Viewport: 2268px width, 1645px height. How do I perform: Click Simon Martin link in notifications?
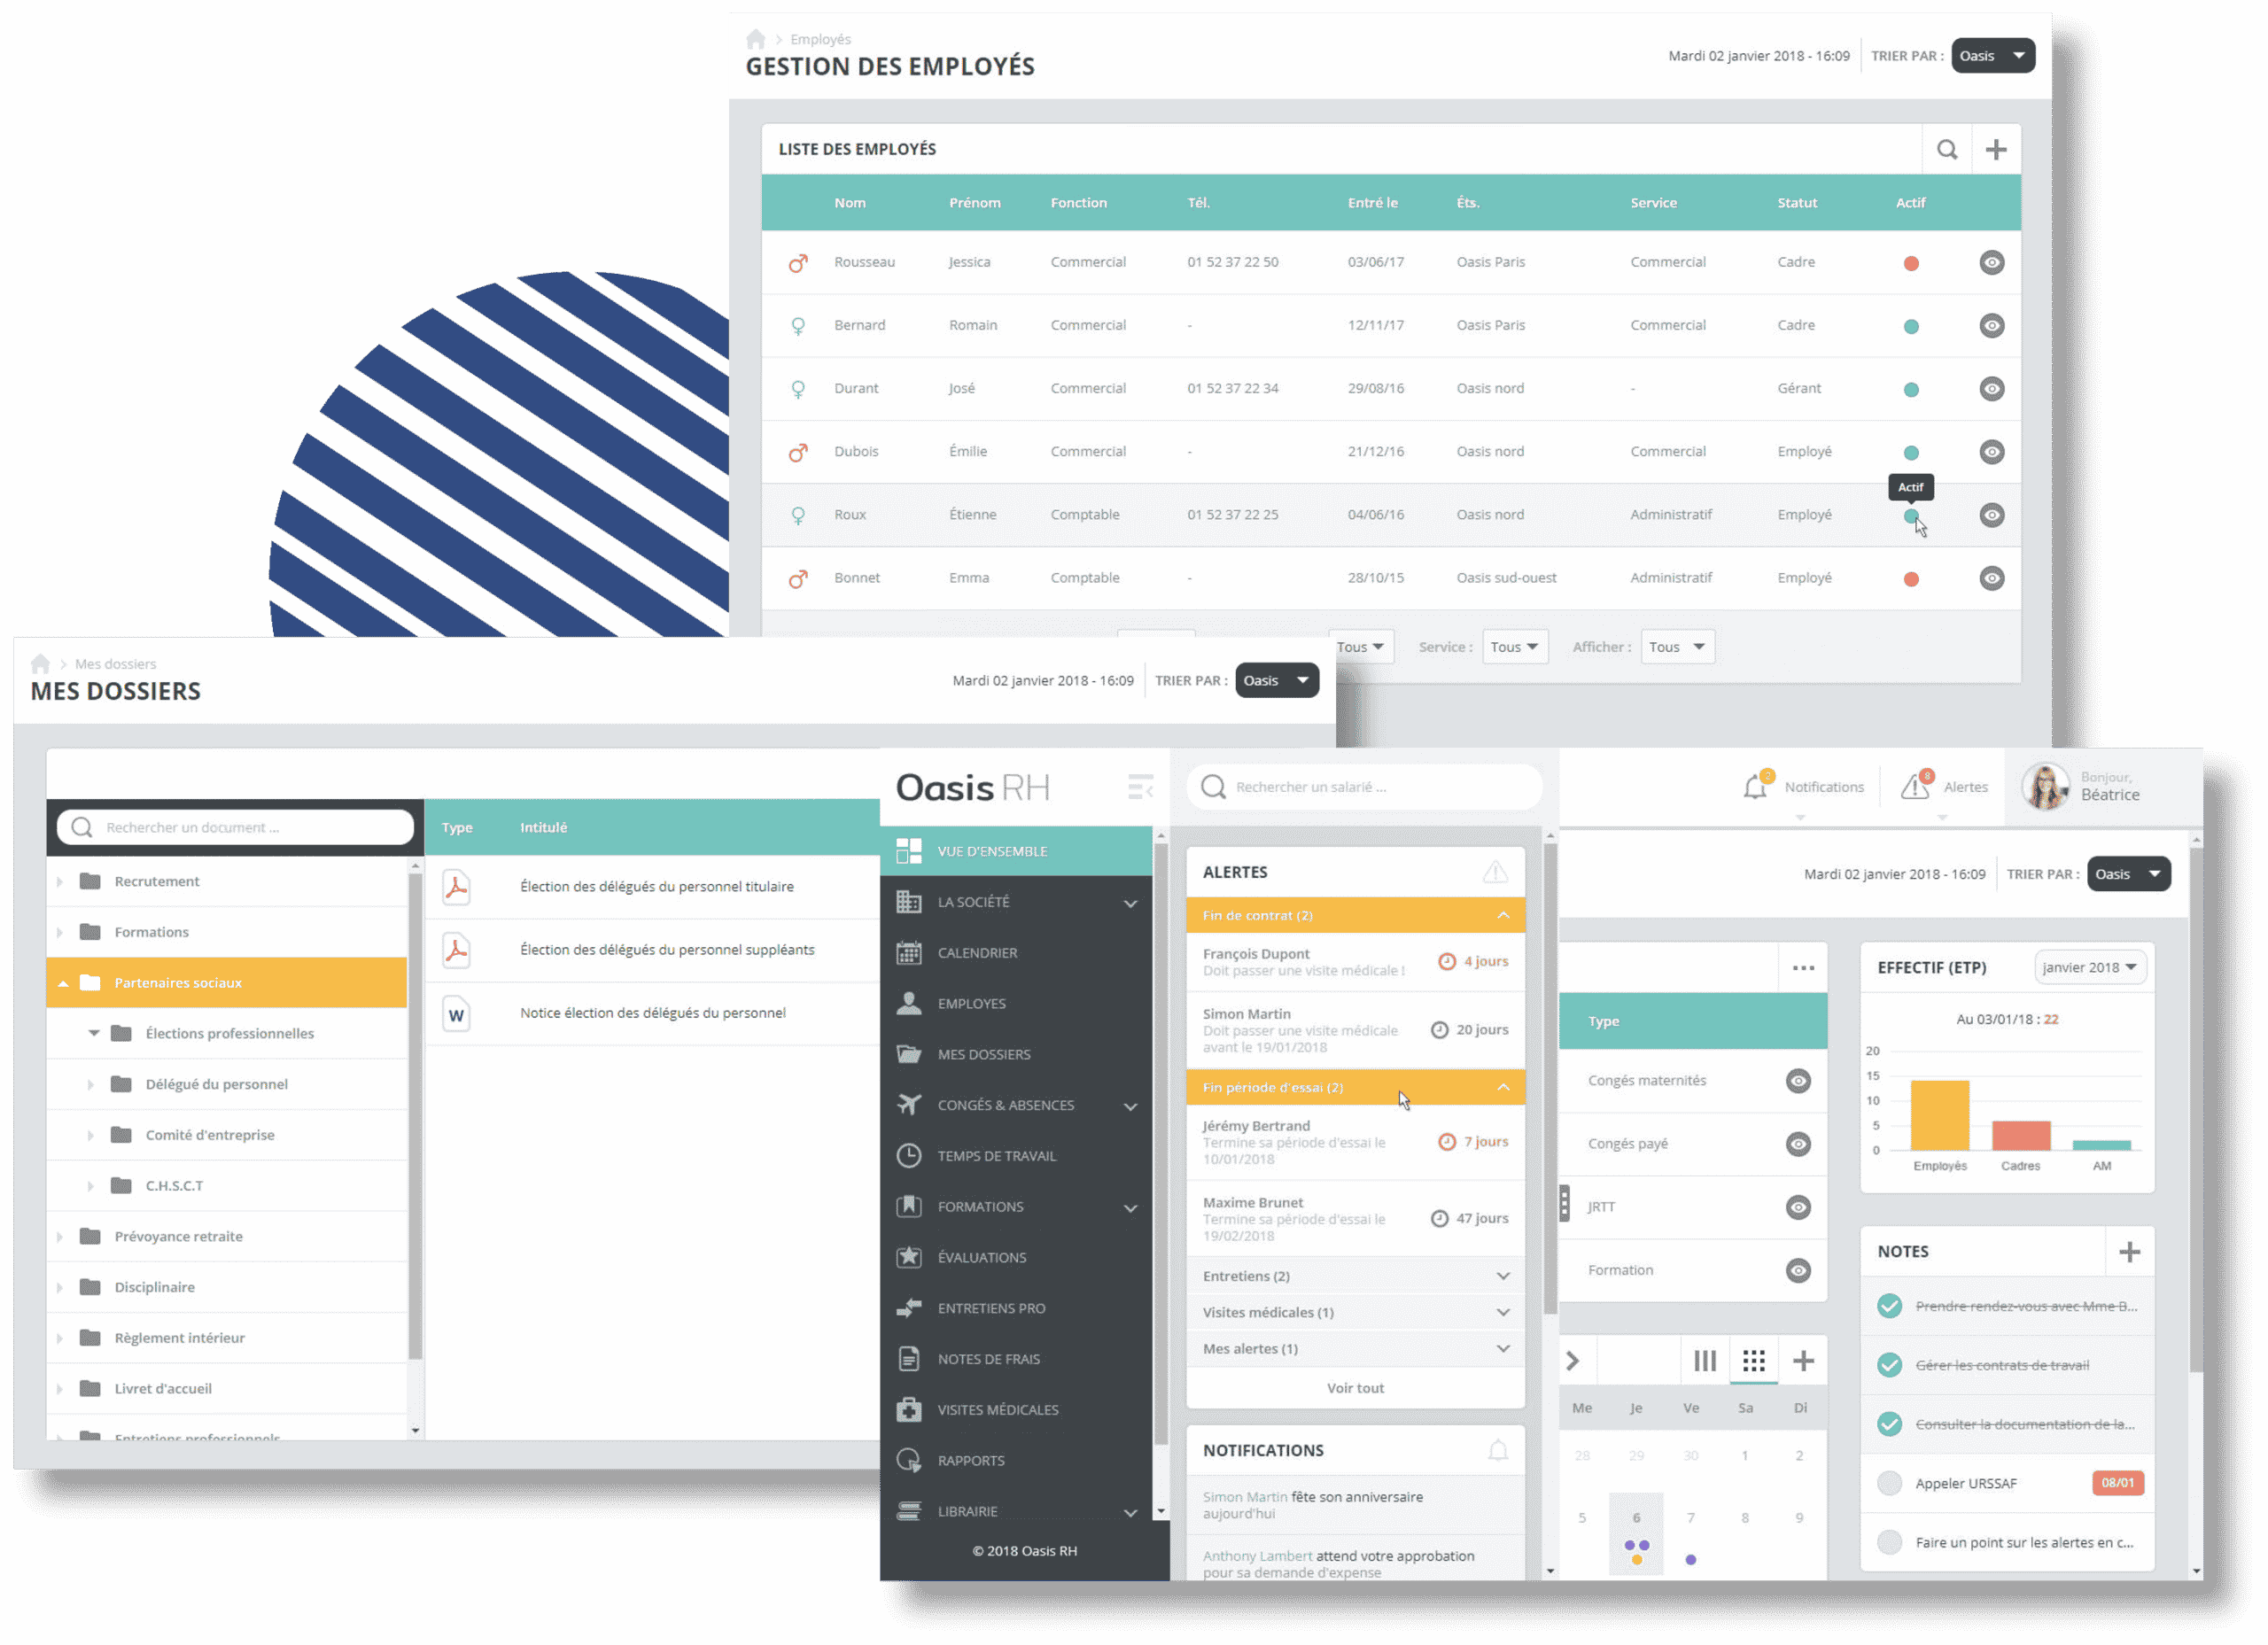tap(1244, 1497)
